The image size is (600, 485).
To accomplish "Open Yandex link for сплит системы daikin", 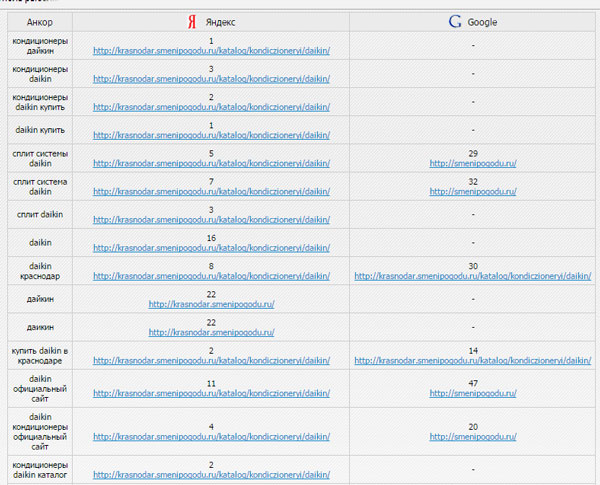I will pos(211,162).
